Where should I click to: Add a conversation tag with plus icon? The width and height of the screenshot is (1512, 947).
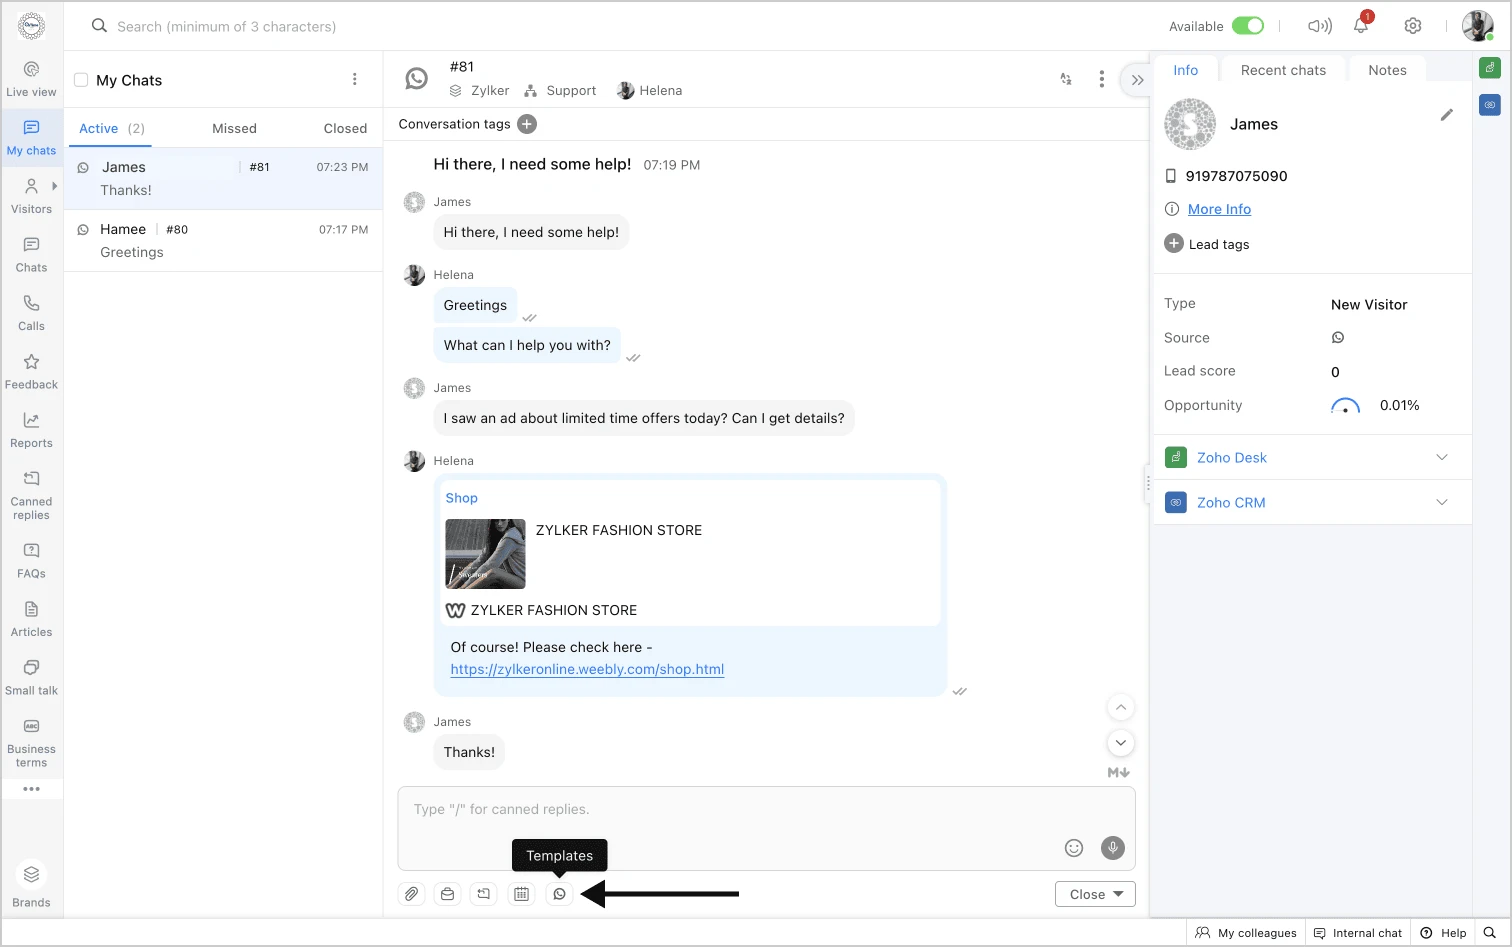tap(527, 124)
